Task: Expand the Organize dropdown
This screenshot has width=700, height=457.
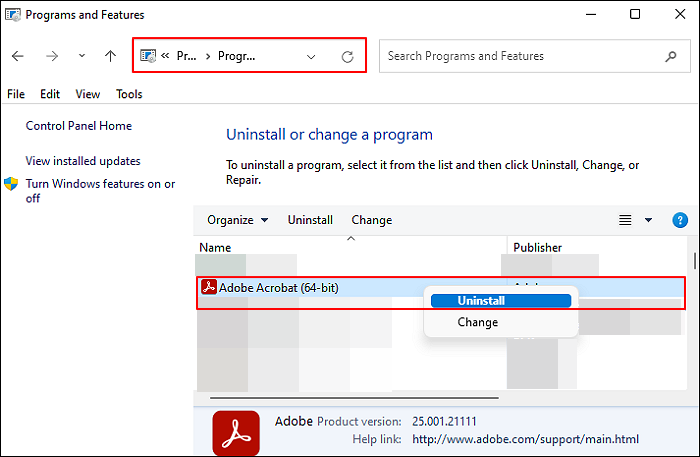Action: [x=238, y=220]
